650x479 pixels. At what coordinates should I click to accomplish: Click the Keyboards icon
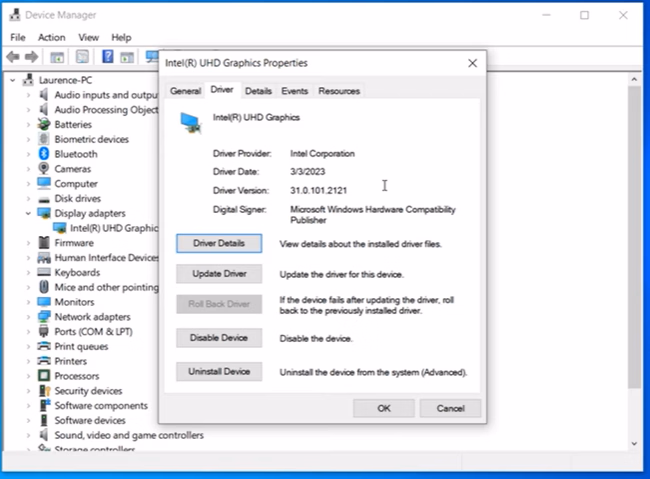click(x=44, y=272)
